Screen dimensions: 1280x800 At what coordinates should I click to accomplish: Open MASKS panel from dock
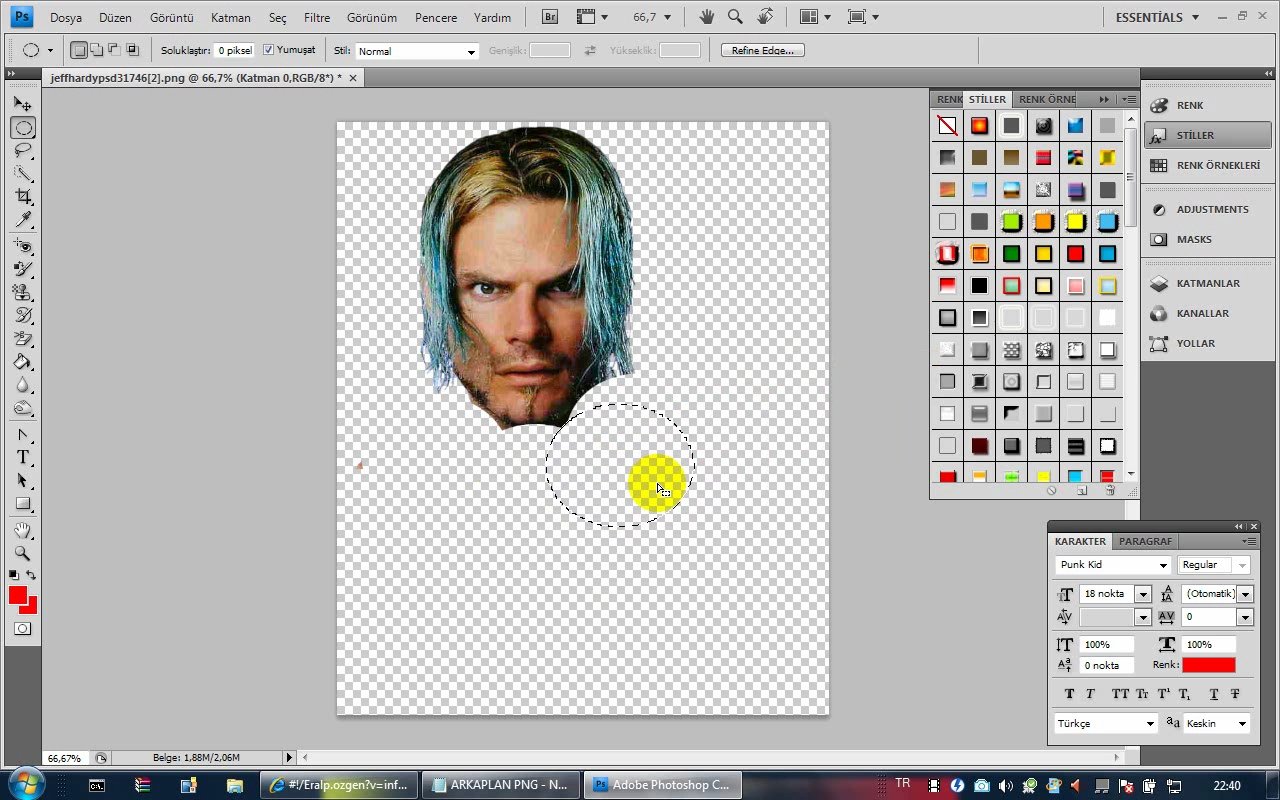1194,239
